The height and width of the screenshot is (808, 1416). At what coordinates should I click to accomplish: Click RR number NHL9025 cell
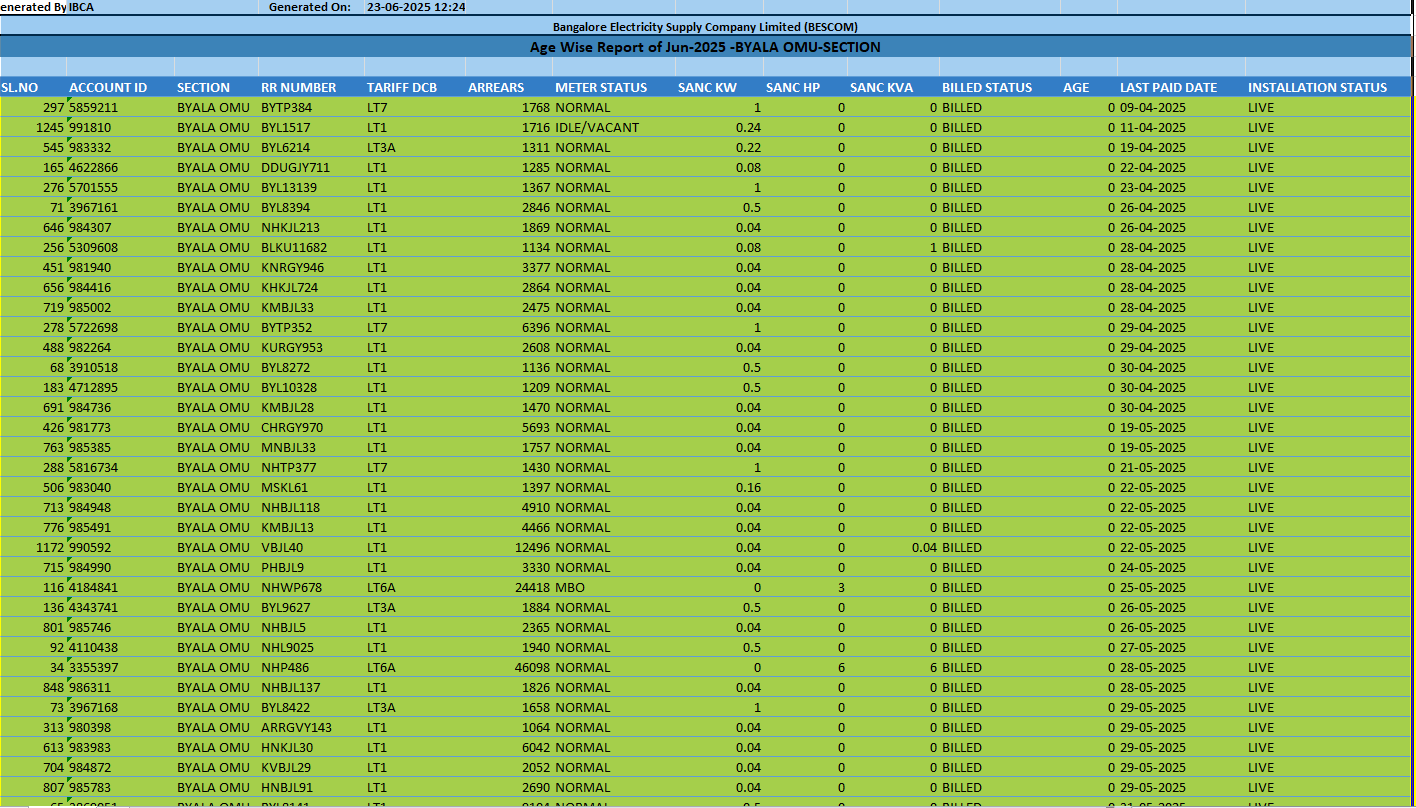pos(311,647)
